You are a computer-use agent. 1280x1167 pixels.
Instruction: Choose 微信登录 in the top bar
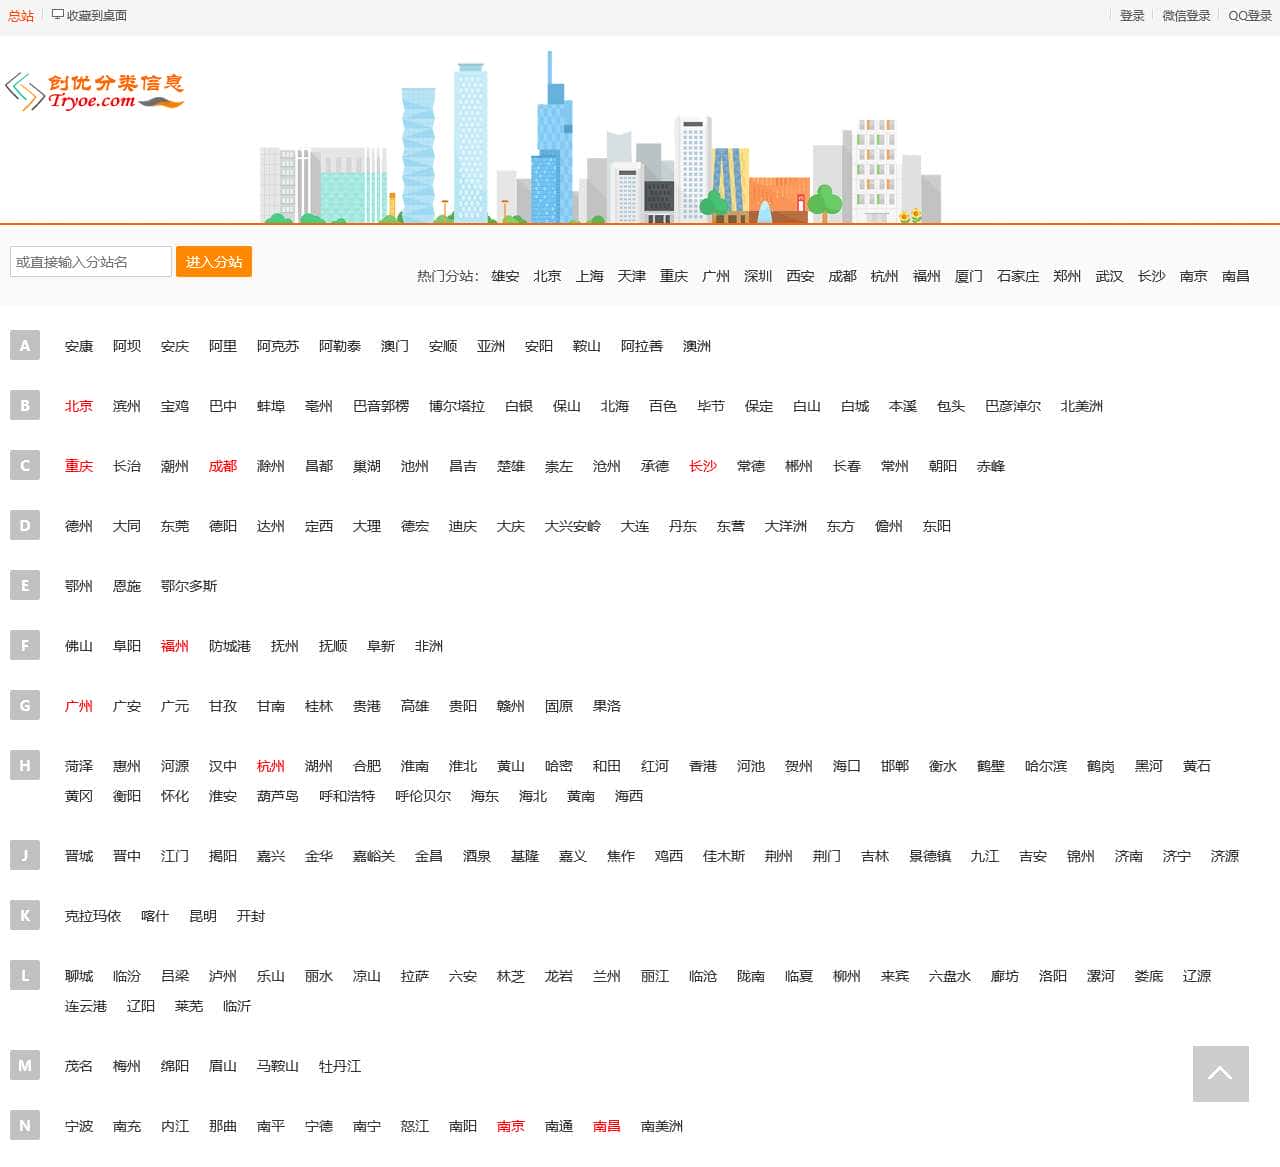coord(1186,16)
